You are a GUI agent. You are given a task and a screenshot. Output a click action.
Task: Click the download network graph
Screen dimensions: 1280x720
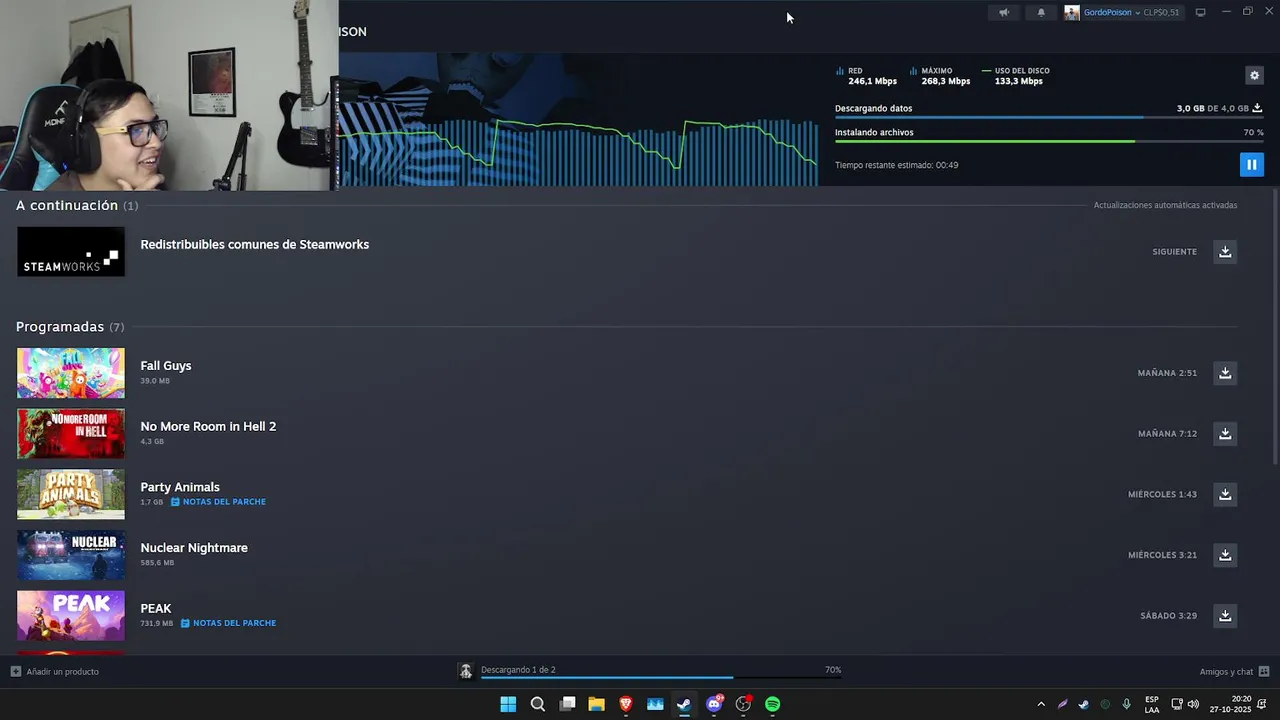578,150
